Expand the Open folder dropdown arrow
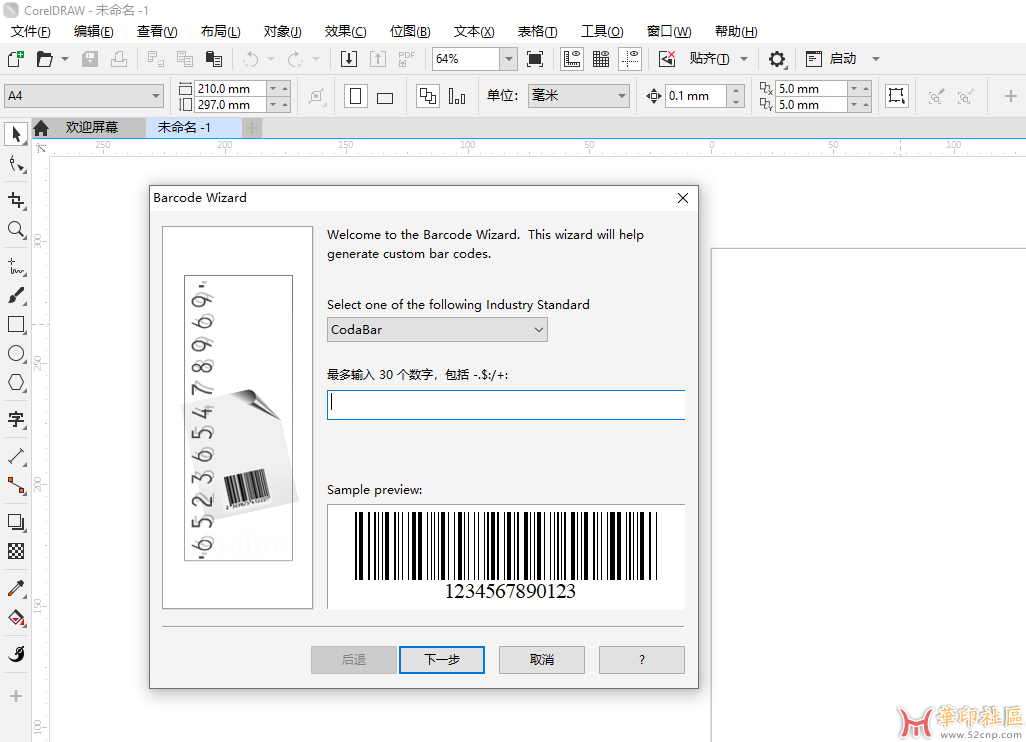 pyautogui.click(x=65, y=59)
